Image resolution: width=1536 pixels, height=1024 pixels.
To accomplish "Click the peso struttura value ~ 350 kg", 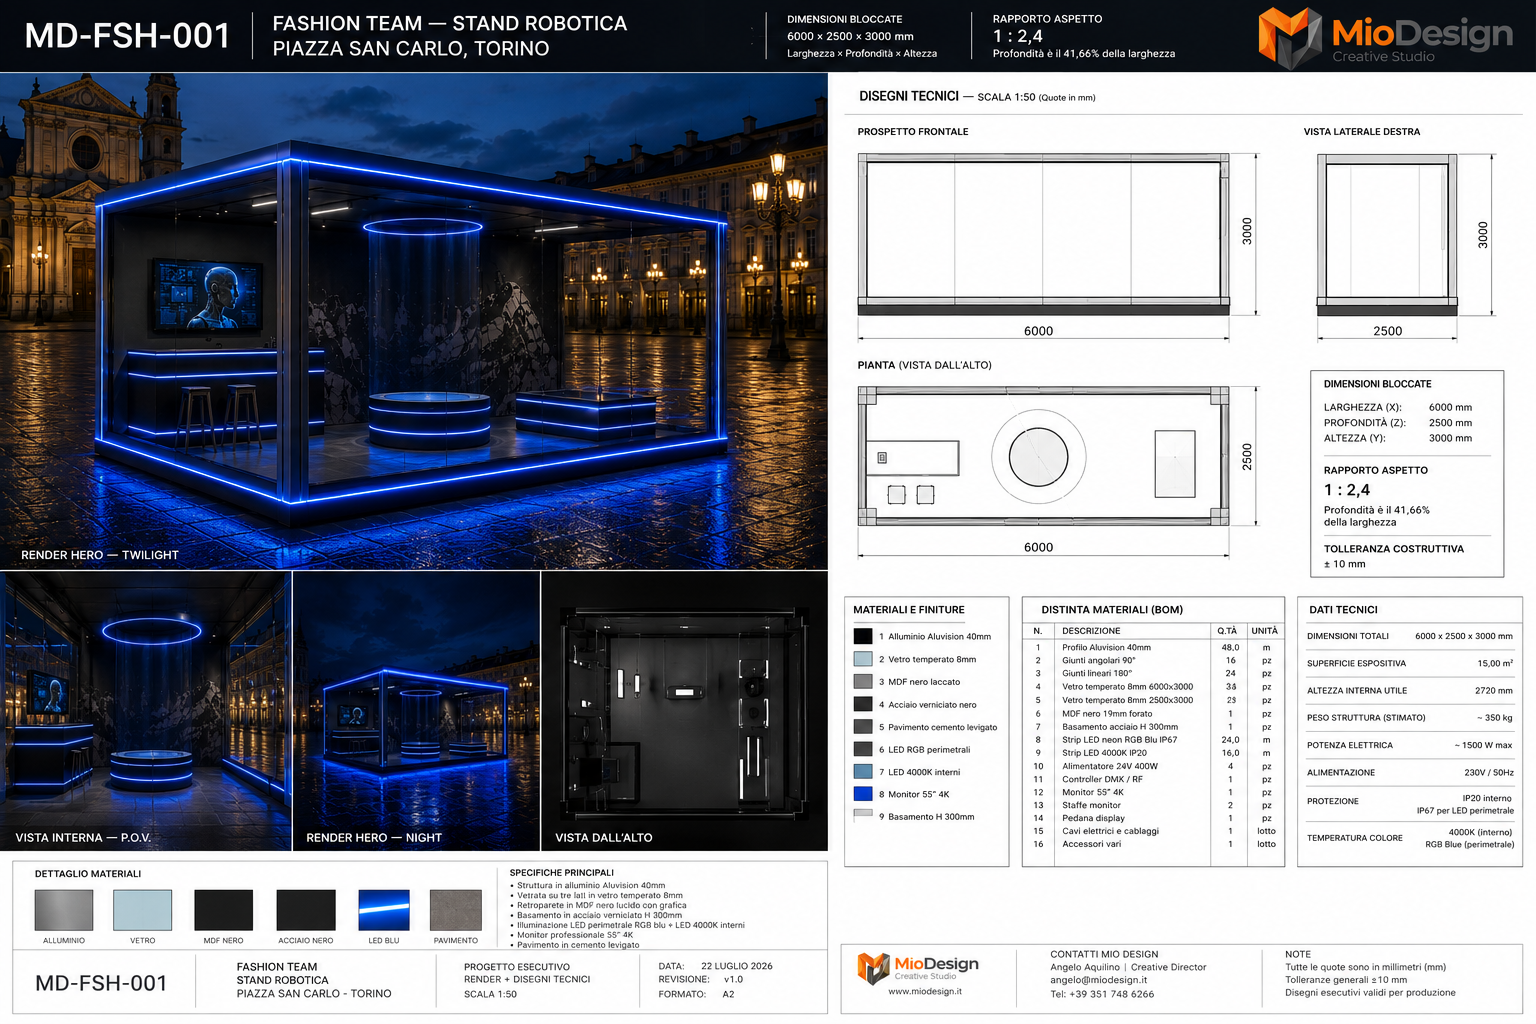I will coord(1495,717).
